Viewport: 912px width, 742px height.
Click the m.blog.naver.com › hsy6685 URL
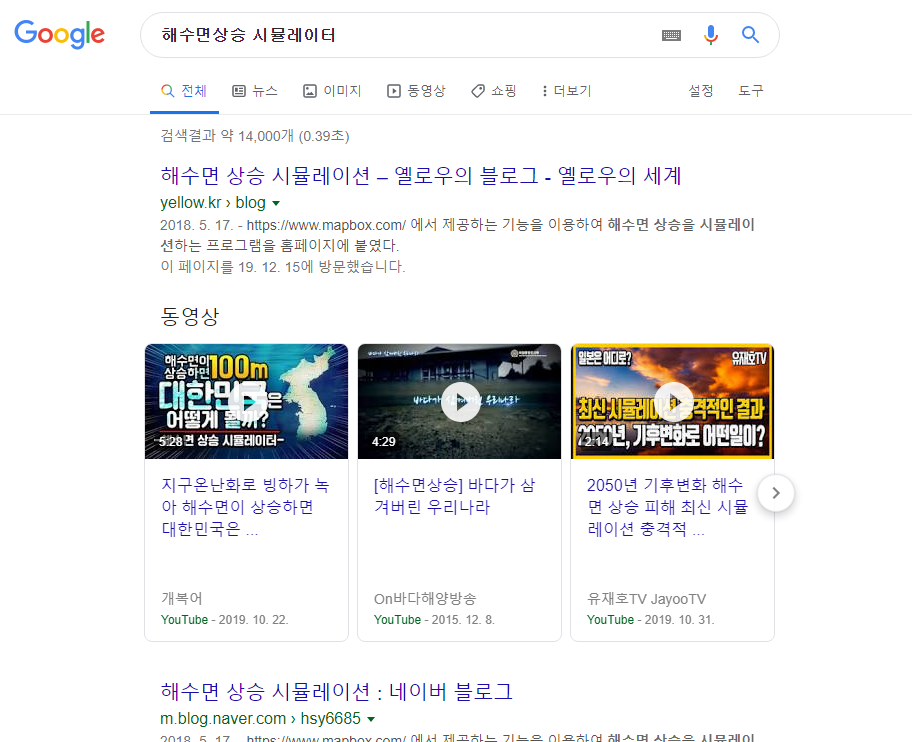click(261, 718)
